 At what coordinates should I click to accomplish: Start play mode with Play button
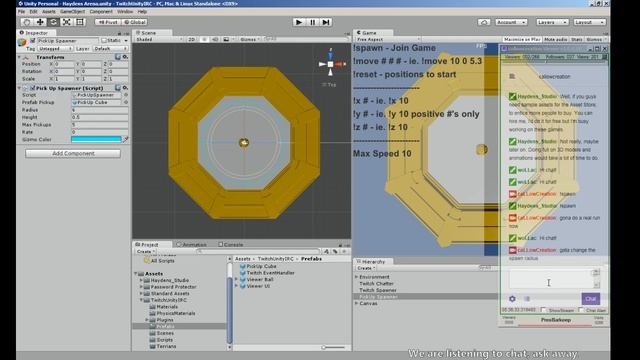point(299,22)
